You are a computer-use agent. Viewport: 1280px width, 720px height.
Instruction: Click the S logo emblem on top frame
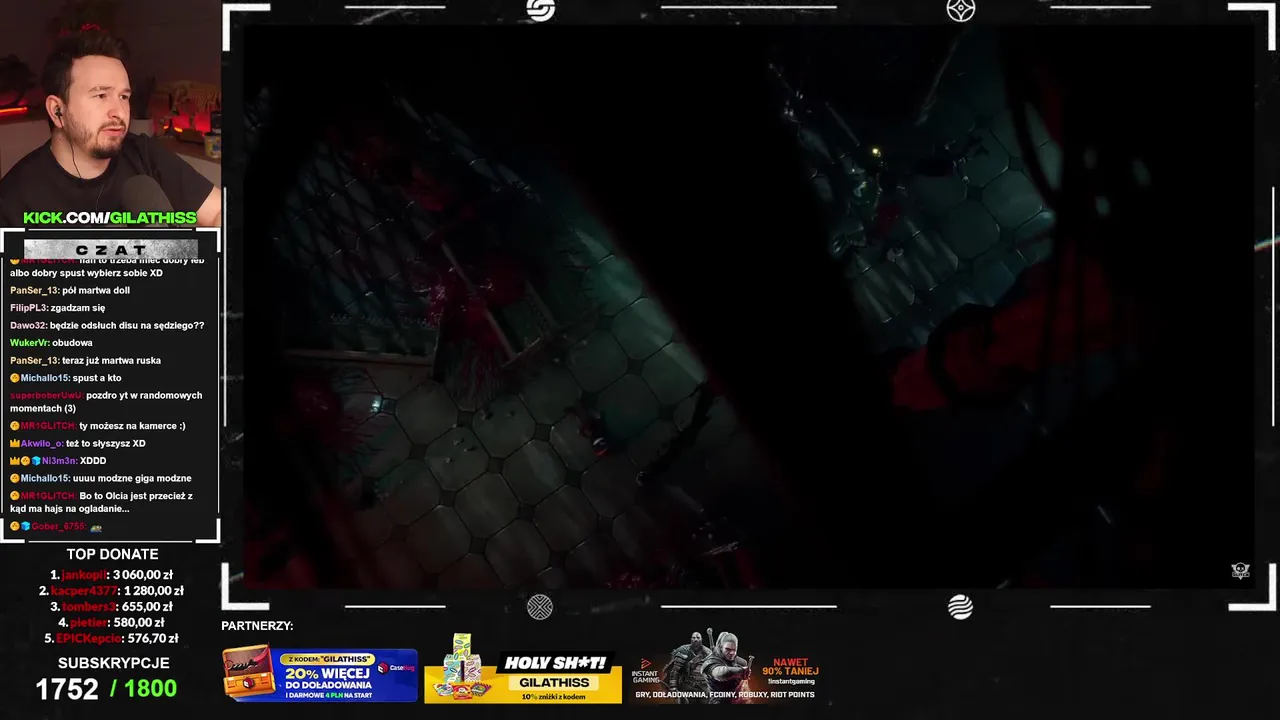coord(540,10)
